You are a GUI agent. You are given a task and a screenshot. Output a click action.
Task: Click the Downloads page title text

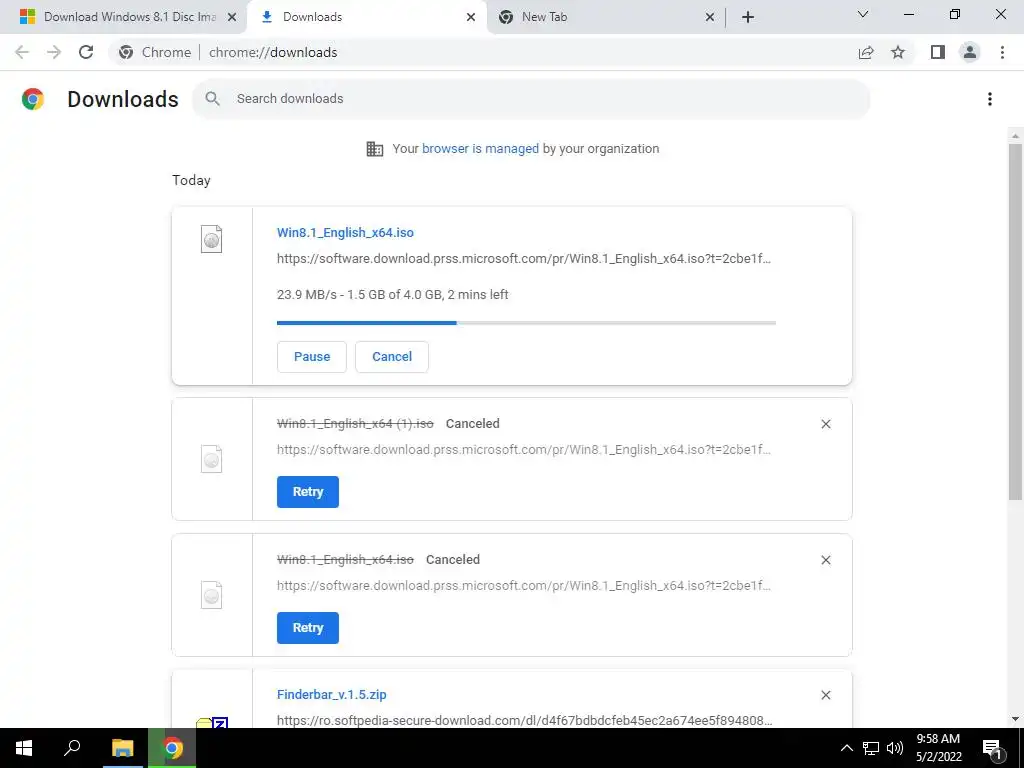tap(123, 99)
